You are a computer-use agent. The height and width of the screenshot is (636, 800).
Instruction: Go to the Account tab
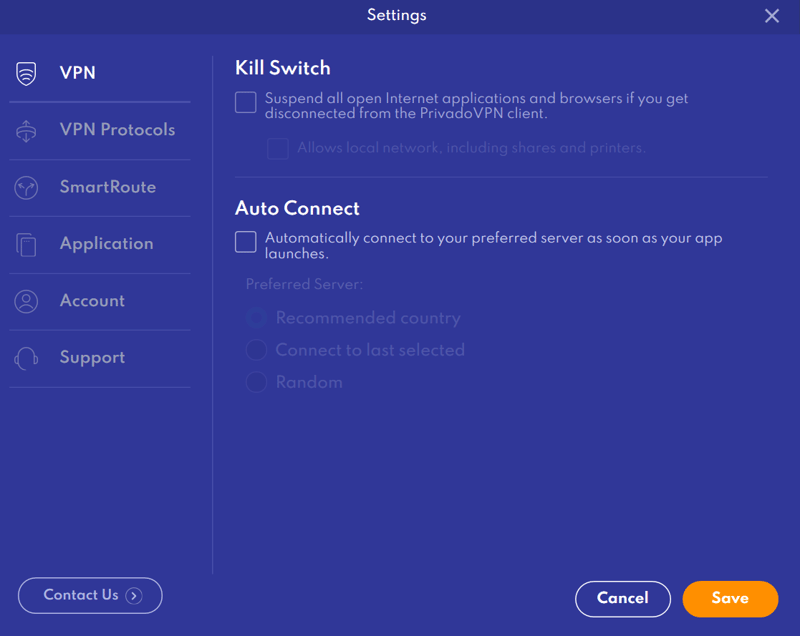[x=92, y=301]
